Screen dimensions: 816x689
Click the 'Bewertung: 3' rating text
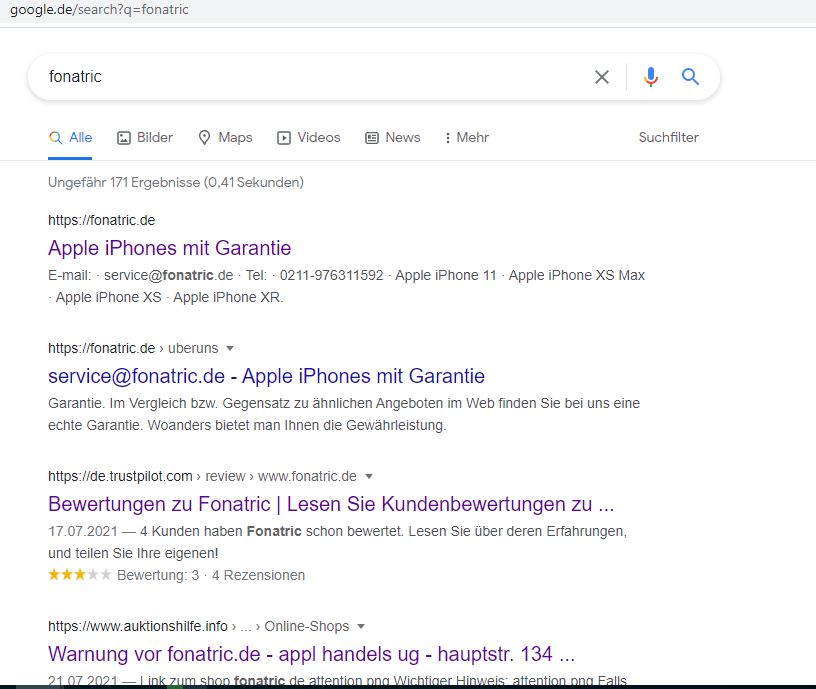pos(158,575)
